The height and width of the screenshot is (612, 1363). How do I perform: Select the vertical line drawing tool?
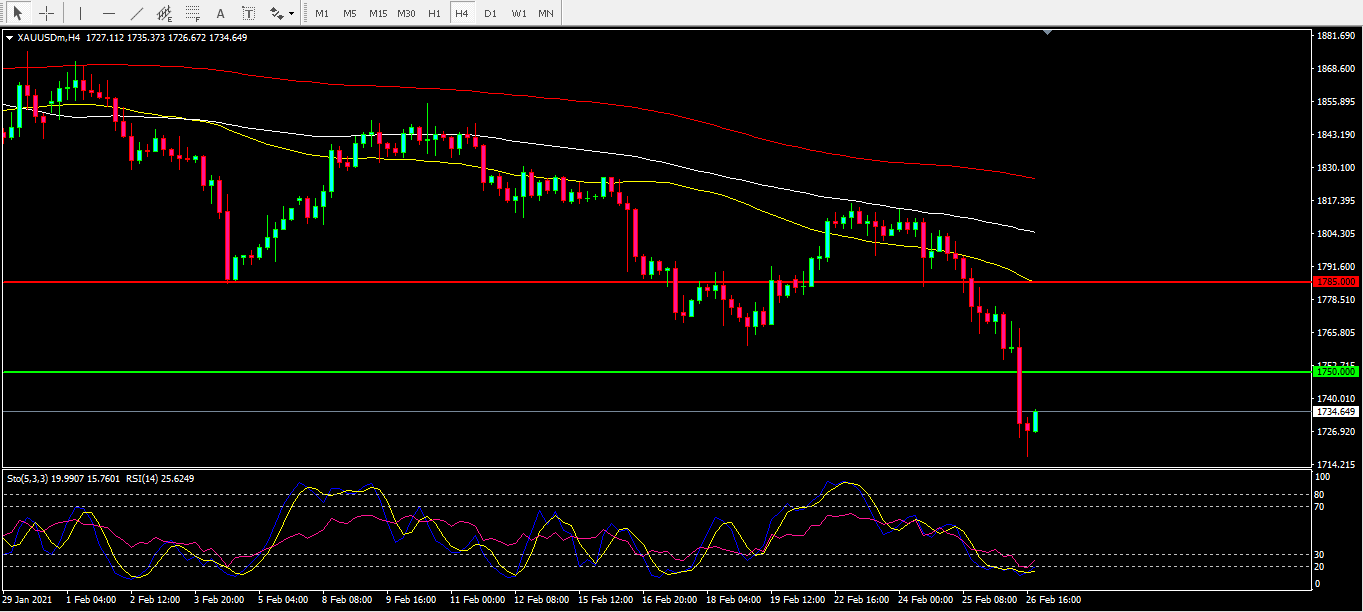pyautogui.click(x=81, y=13)
